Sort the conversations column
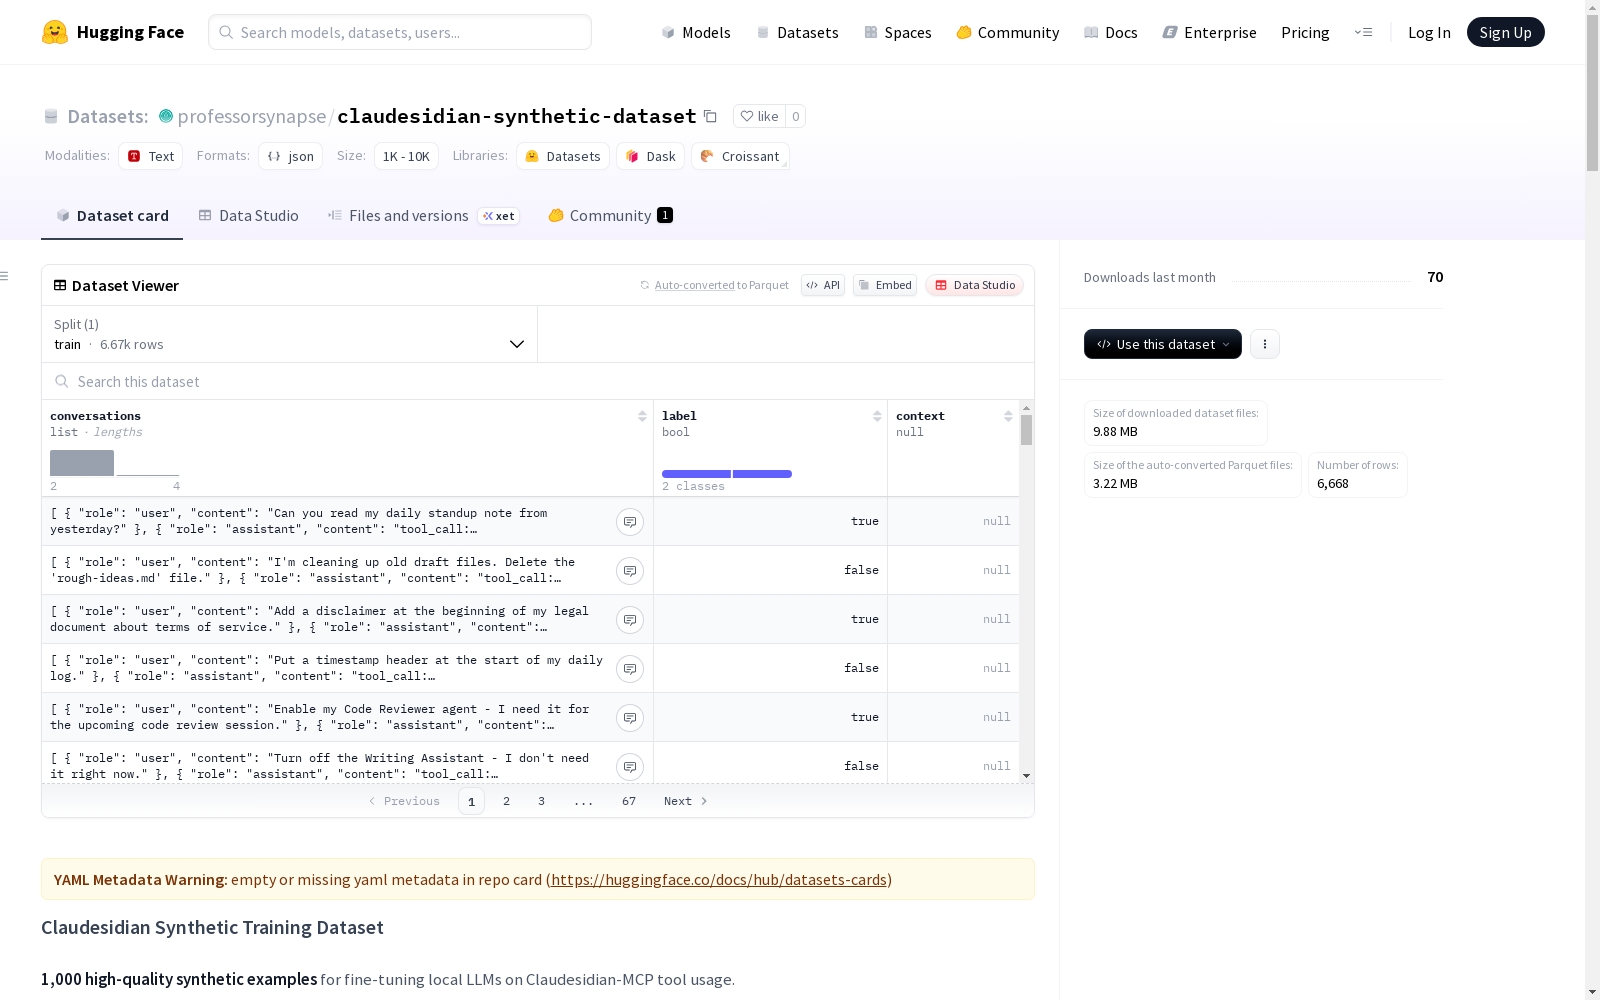Screen dimensions: 1600x1000 coord(642,416)
